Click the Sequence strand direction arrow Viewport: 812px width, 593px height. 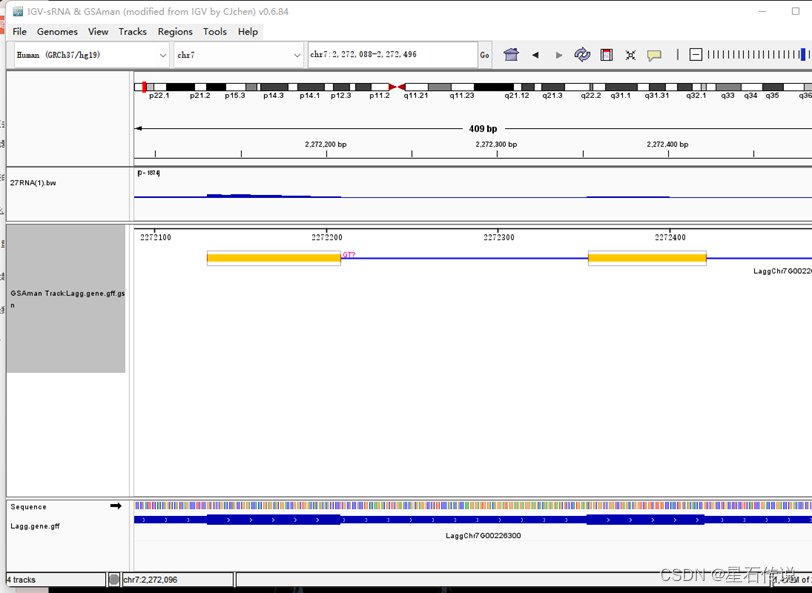pos(116,506)
